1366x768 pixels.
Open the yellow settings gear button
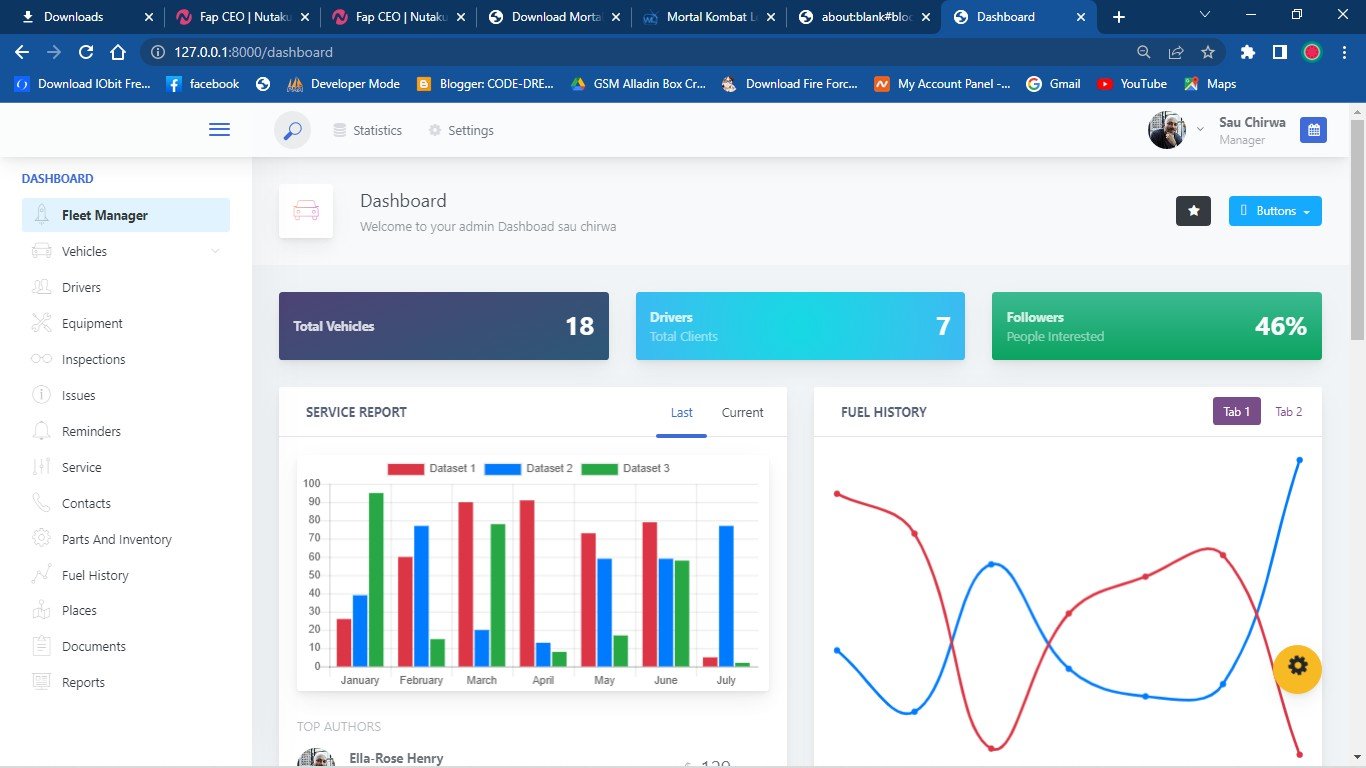[x=1297, y=667]
